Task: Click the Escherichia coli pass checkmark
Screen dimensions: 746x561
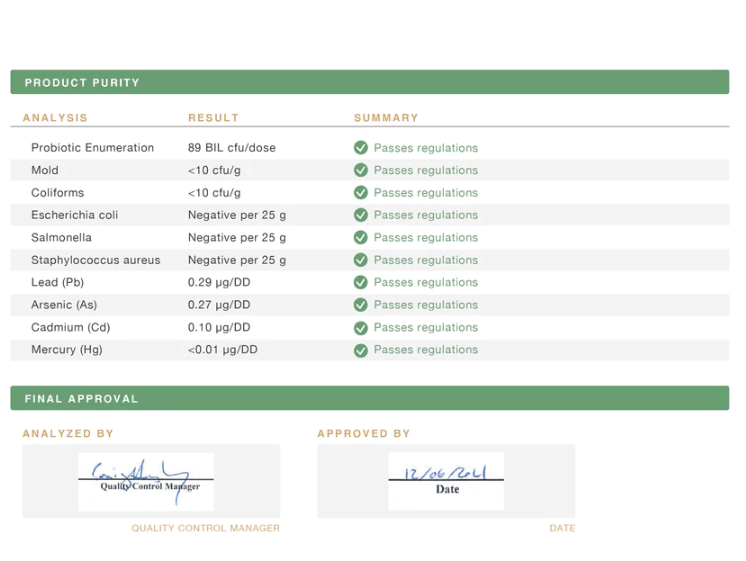Action: [361, 215]
